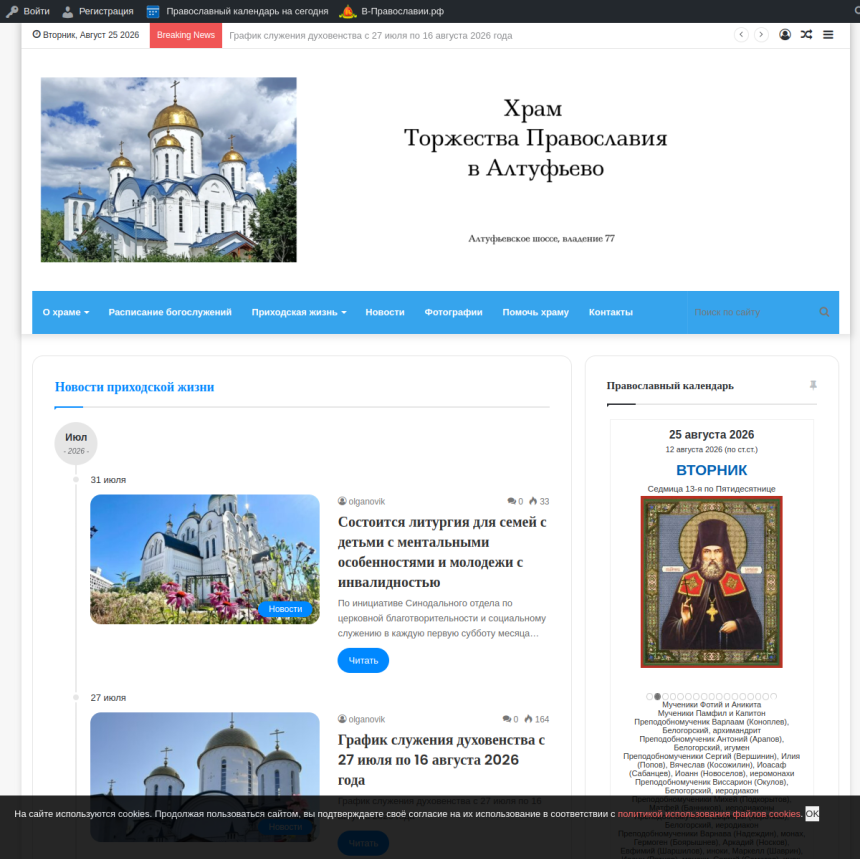Go to the previous breaking news item

click(741, 35)
